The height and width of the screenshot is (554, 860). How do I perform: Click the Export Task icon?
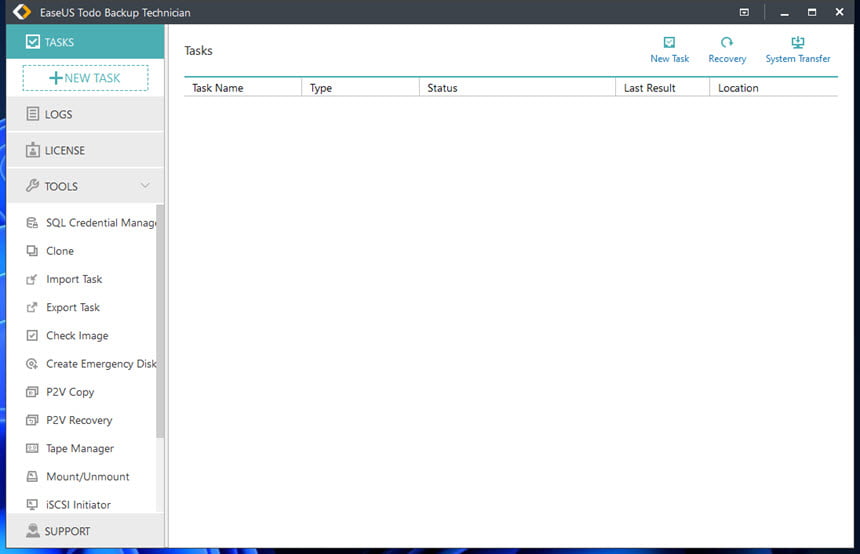click(32, 307)
